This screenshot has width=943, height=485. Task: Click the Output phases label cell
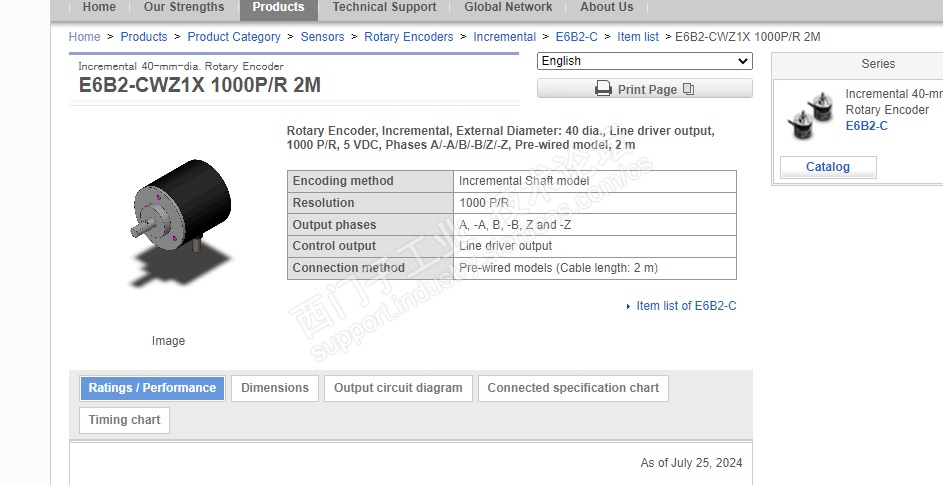[370, 225]
